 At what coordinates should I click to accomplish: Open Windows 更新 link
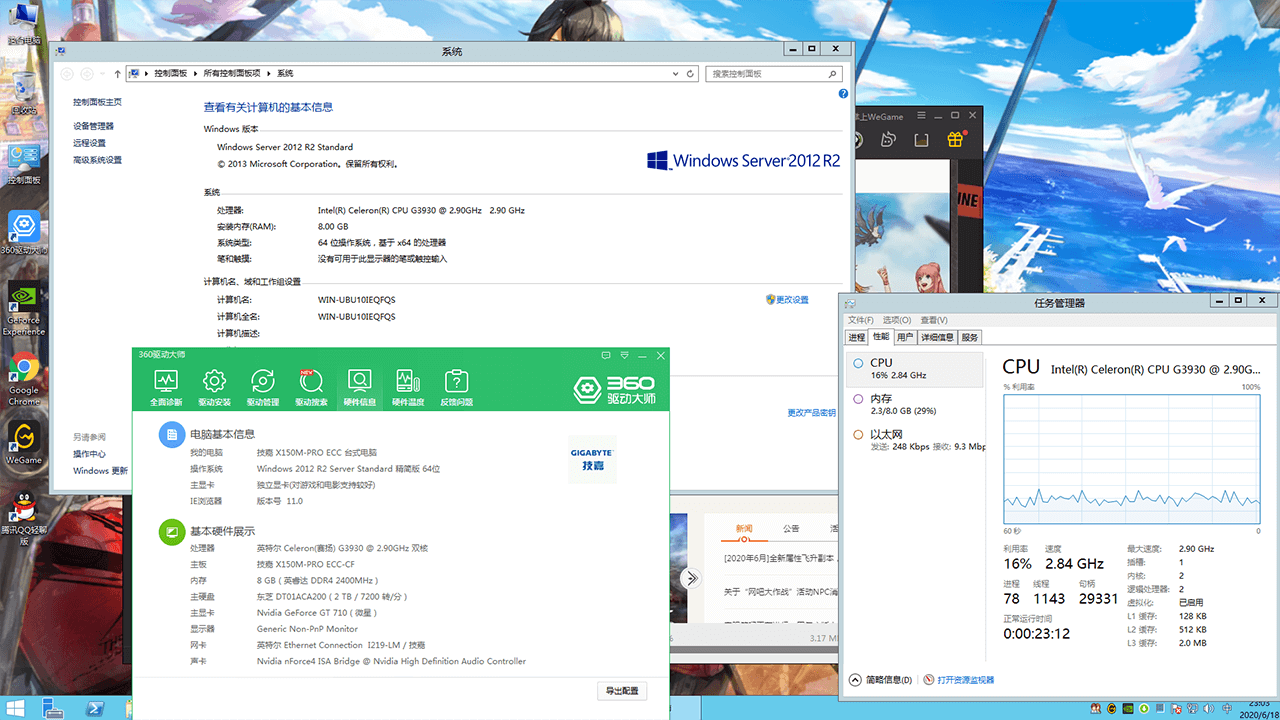click(100, 471)
